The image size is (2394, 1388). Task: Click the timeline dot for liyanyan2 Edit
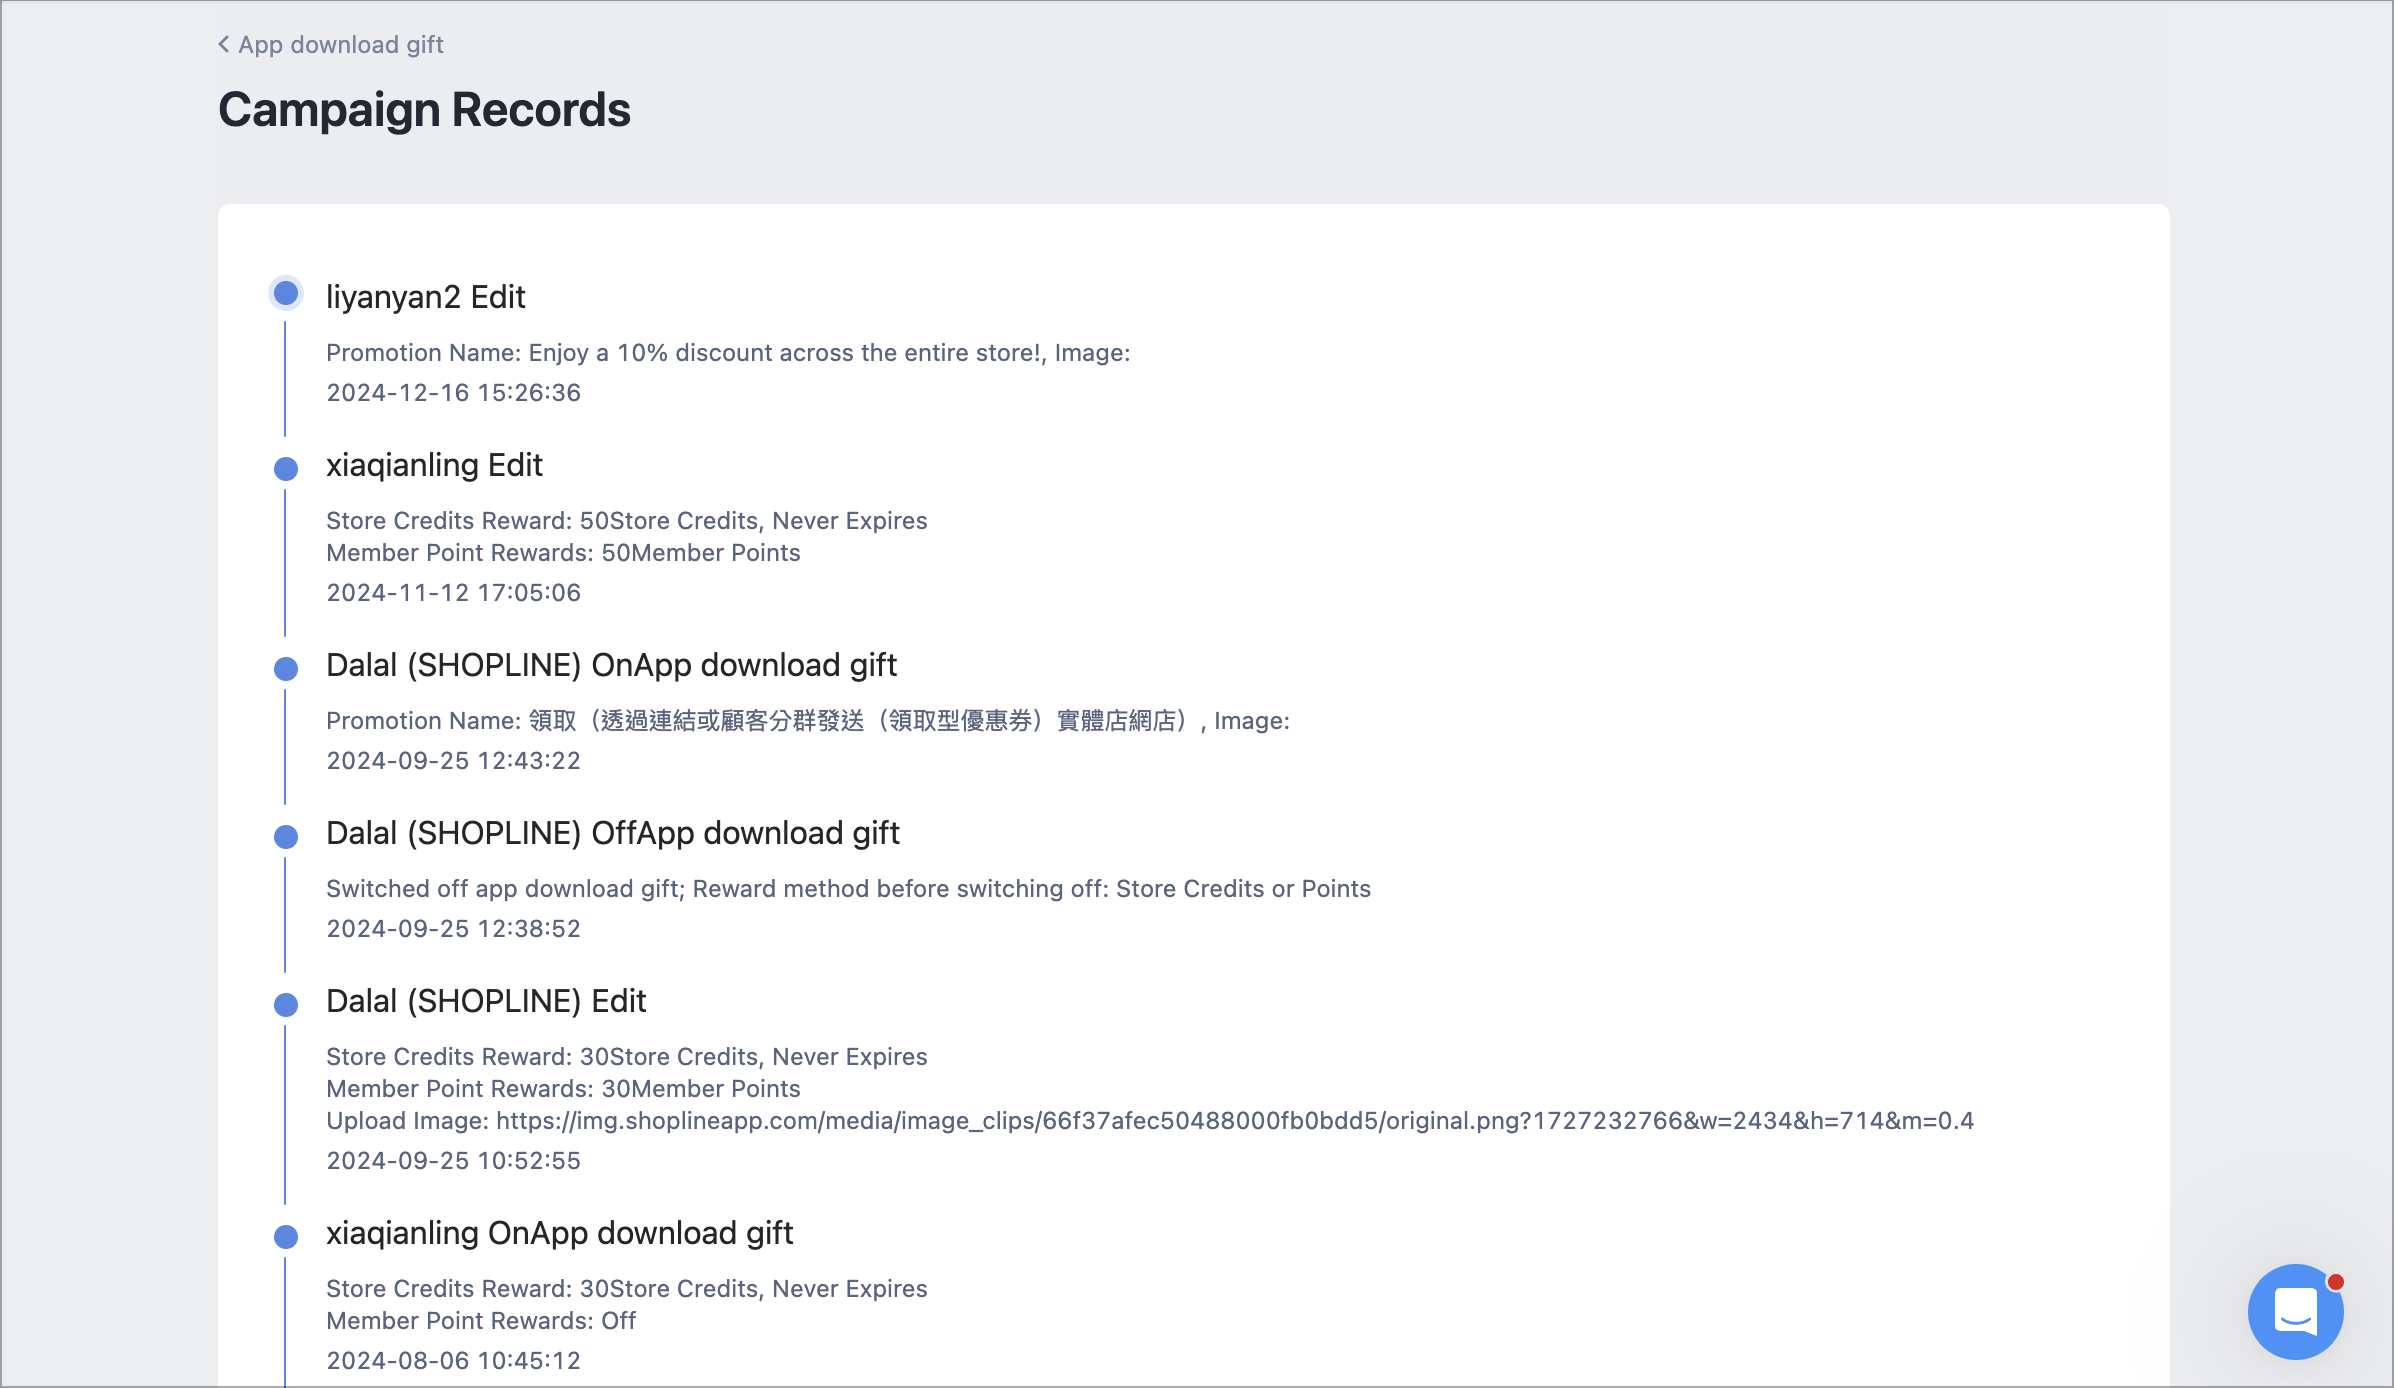pos(286,293)
